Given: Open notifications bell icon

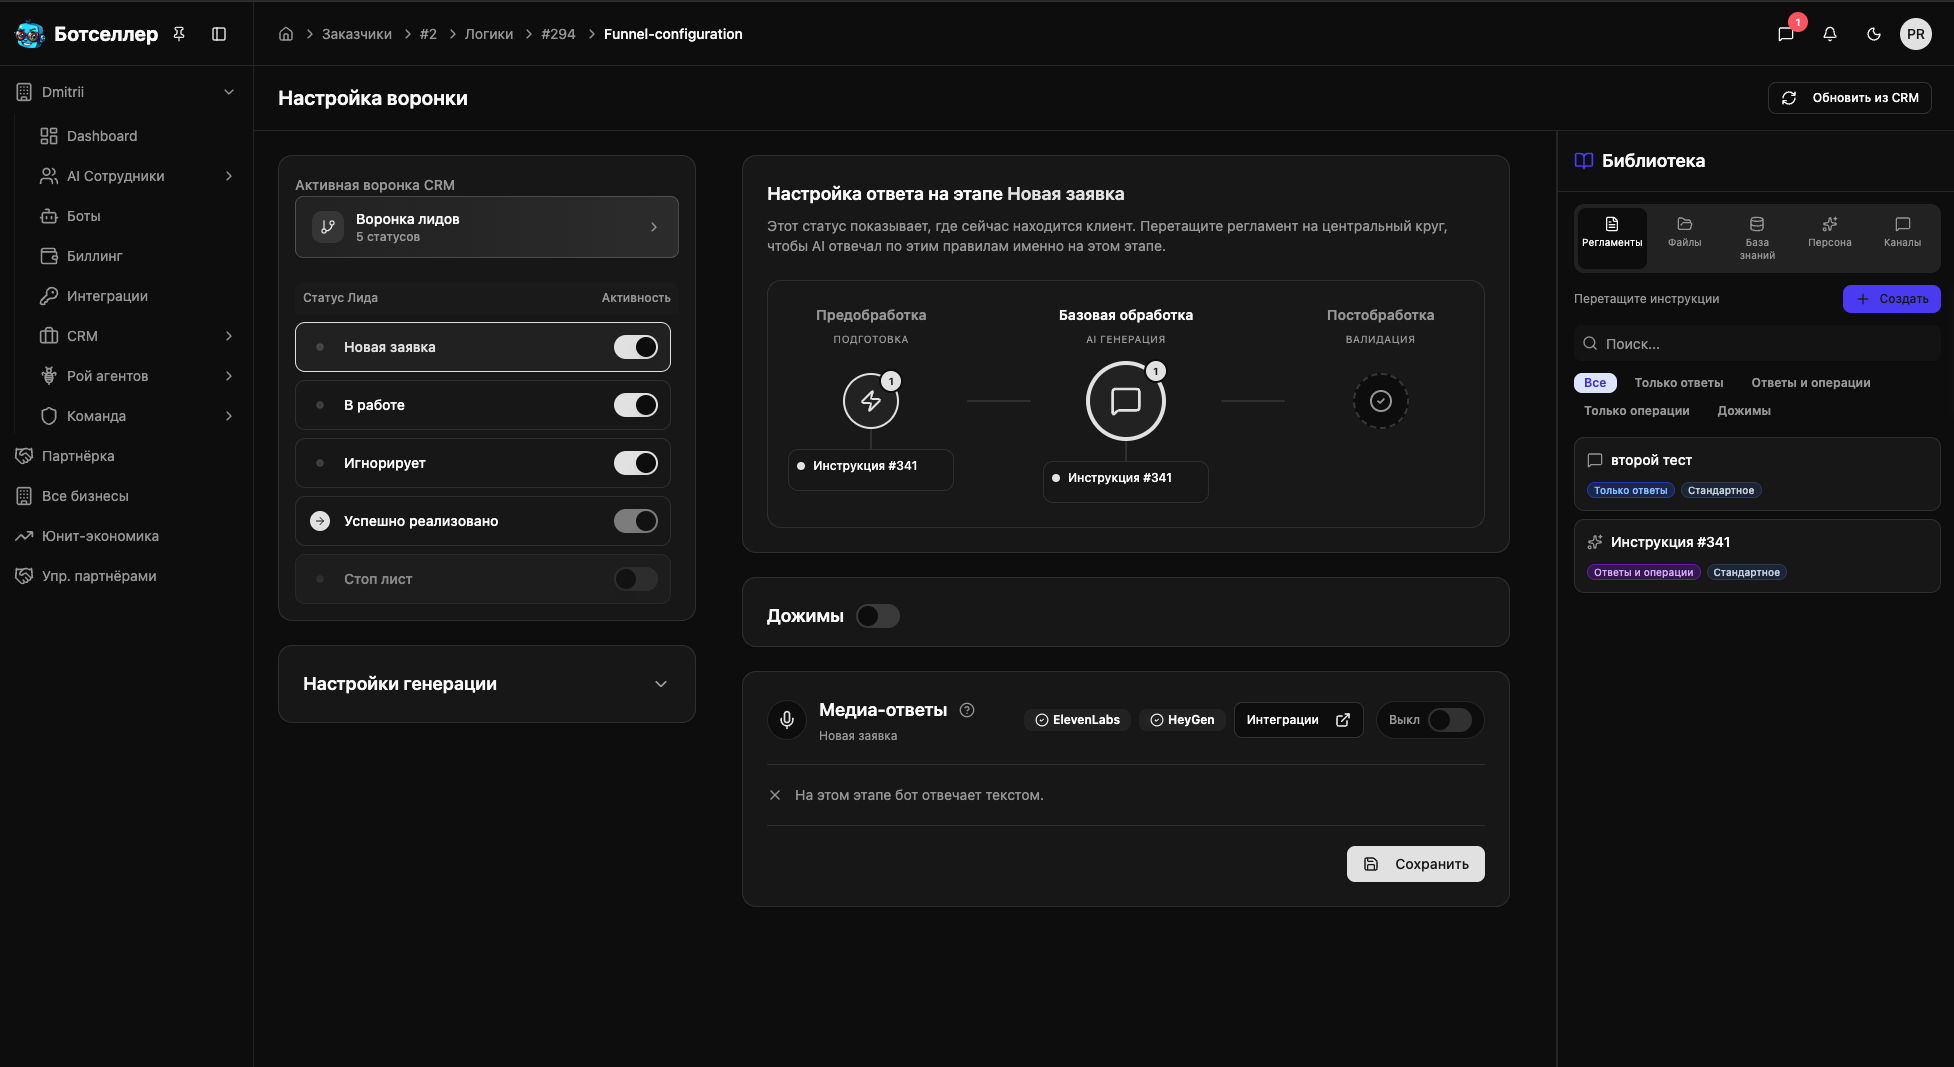Looking at the screenshot, I should [x=1830, y=34].
